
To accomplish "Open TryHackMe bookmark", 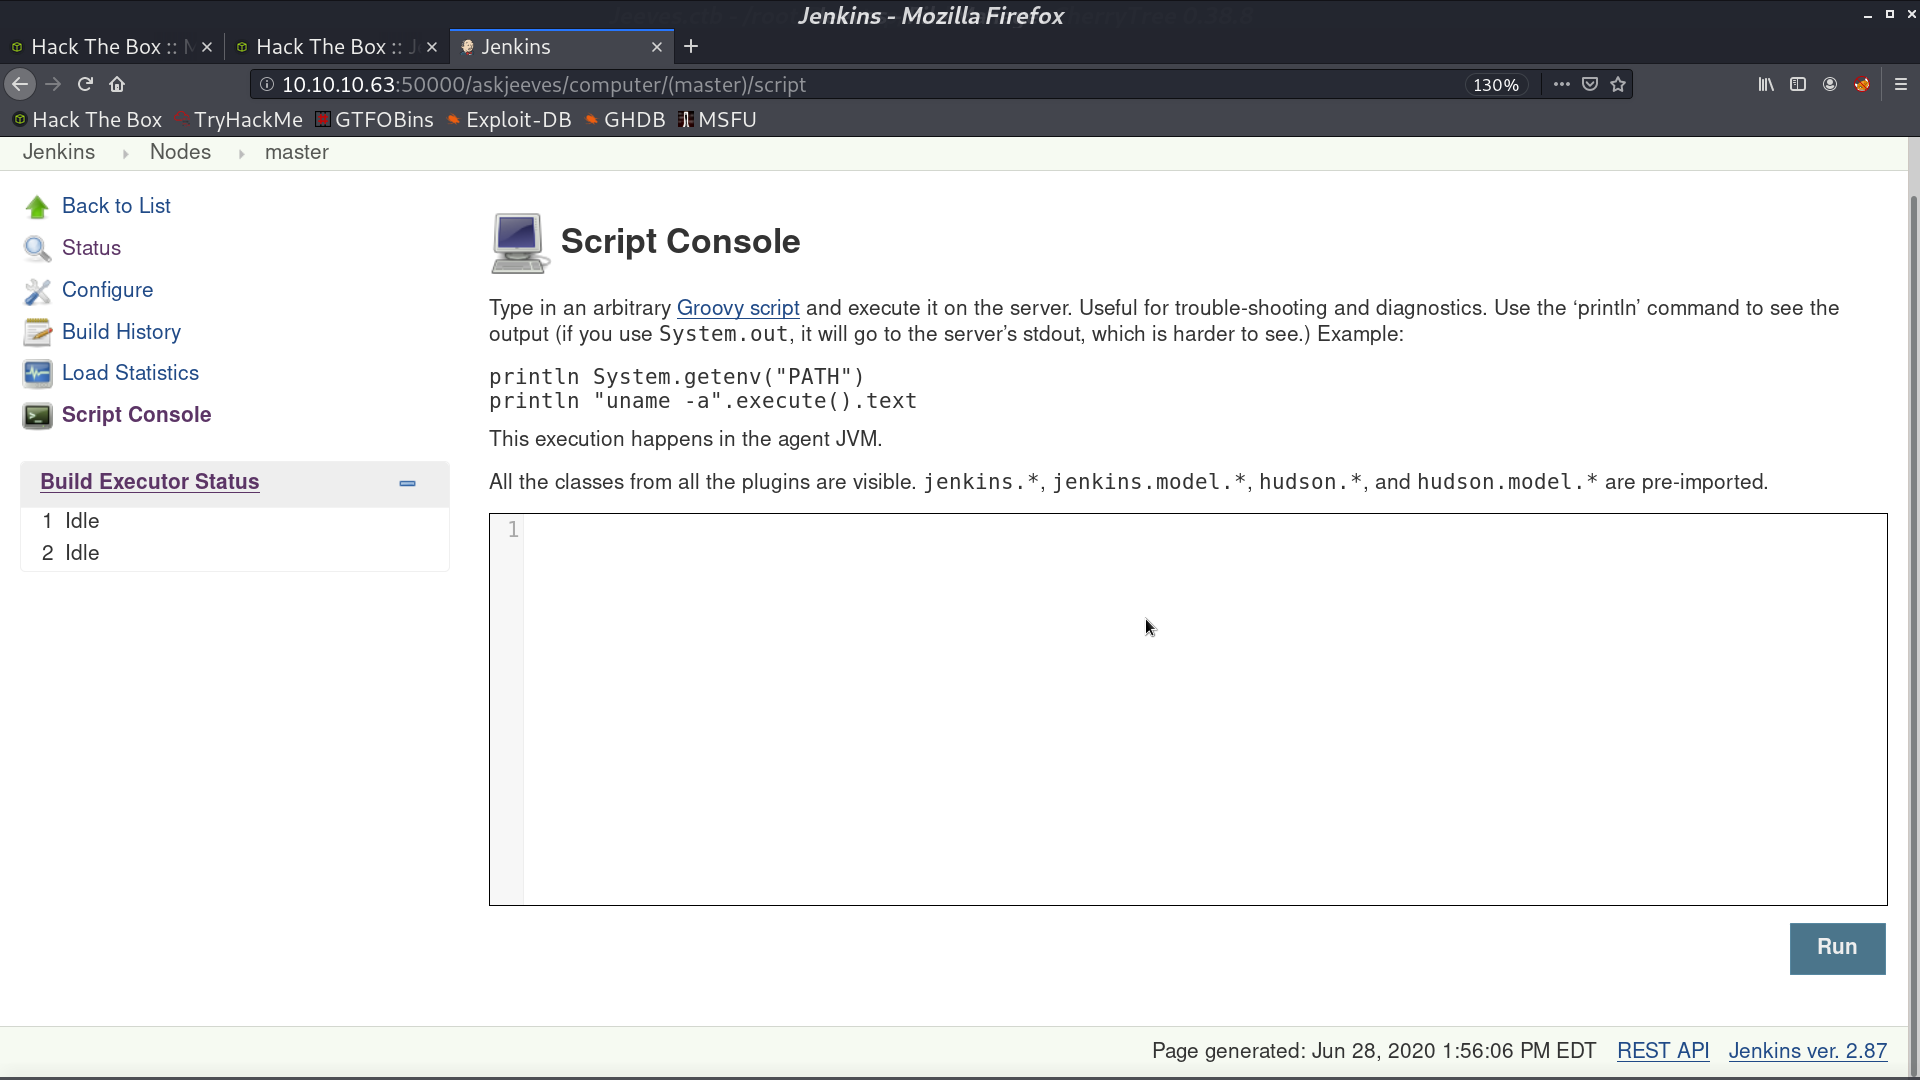I will point(238,120).
